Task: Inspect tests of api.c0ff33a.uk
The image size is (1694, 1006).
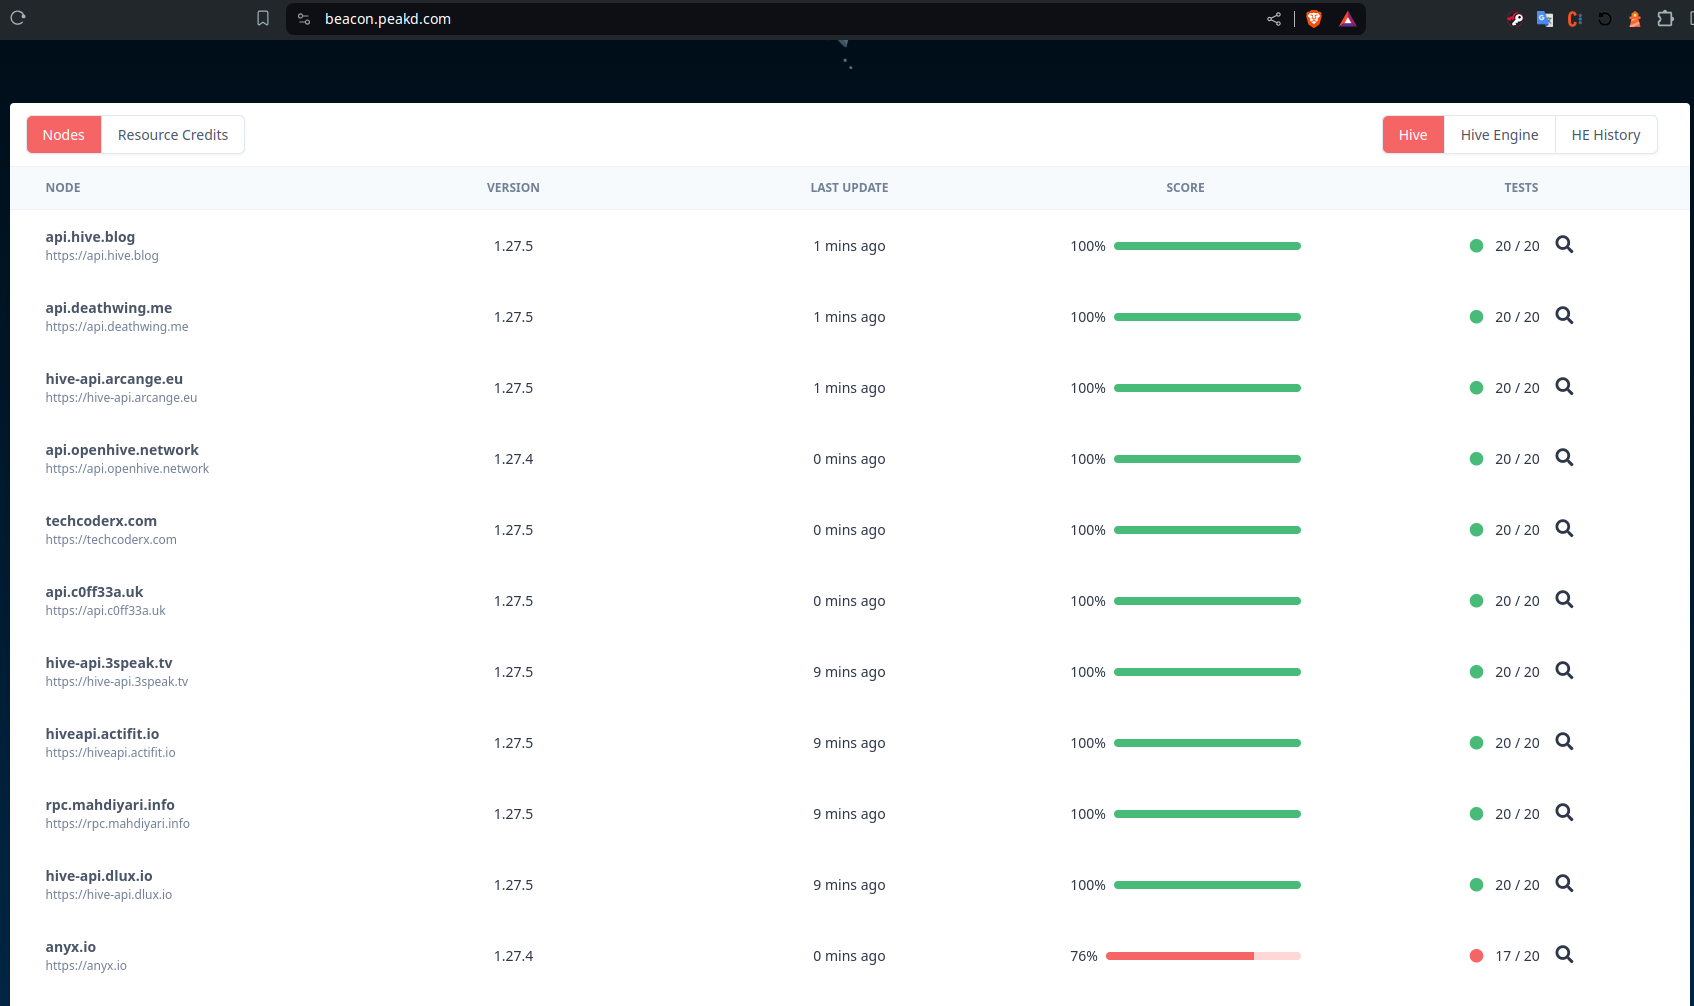Action: pos(1564,600)
